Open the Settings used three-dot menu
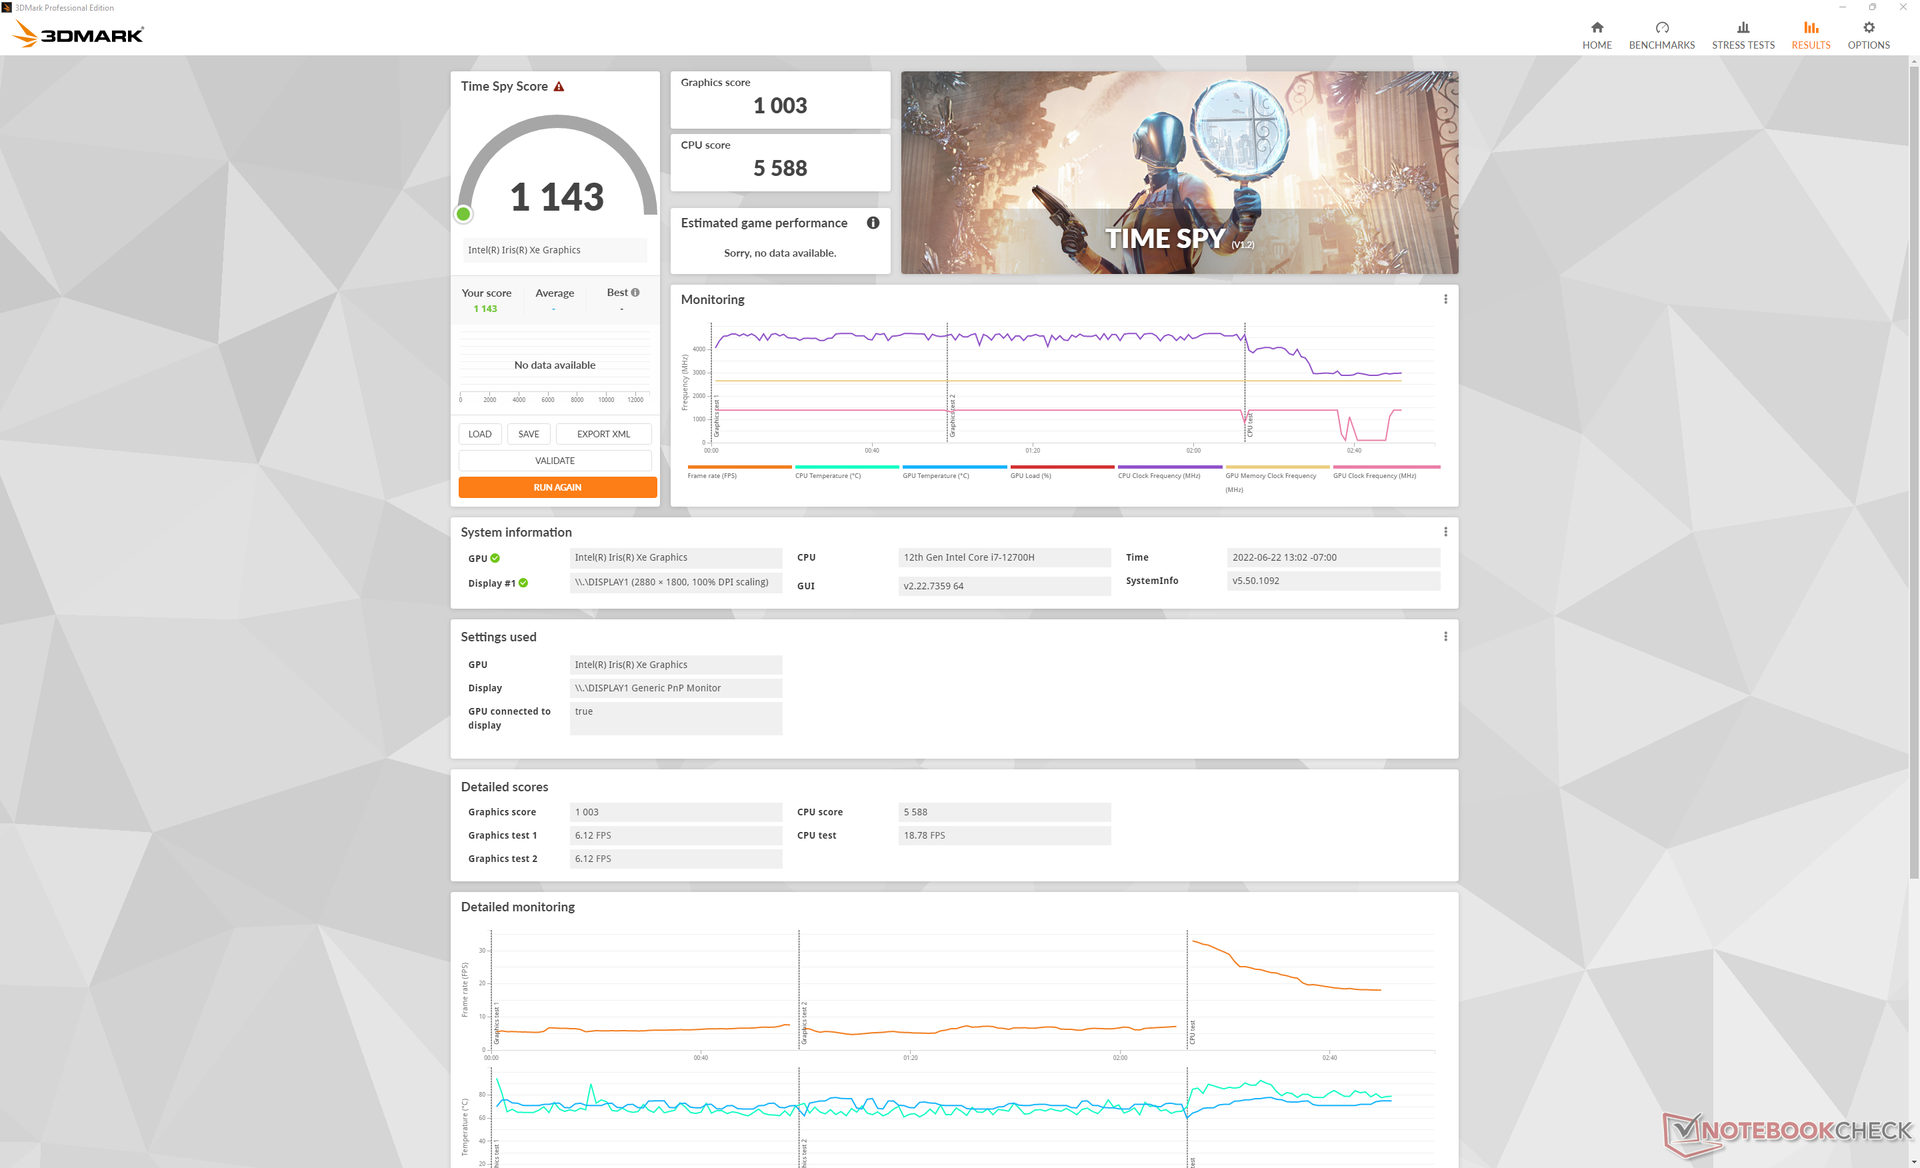The height and width of the screenshot is (1168, 1920). pos(1445,637)
